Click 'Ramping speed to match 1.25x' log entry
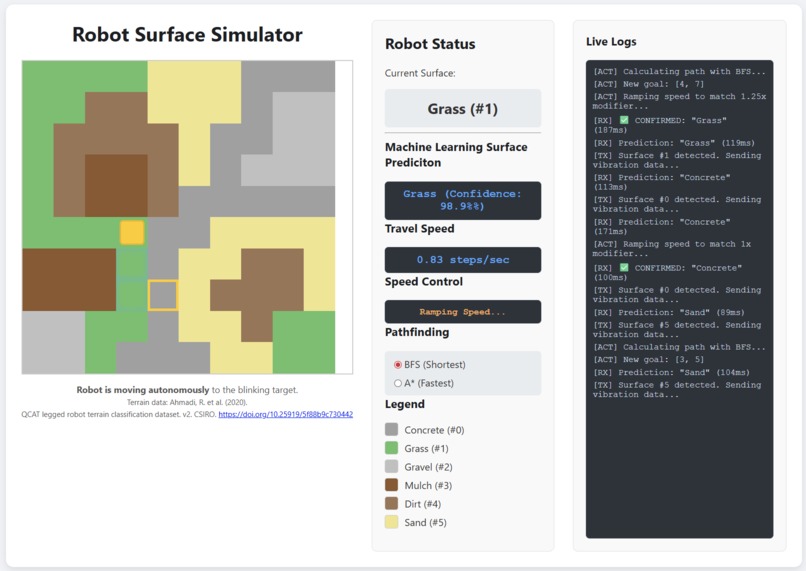 (x=679, y=101)
